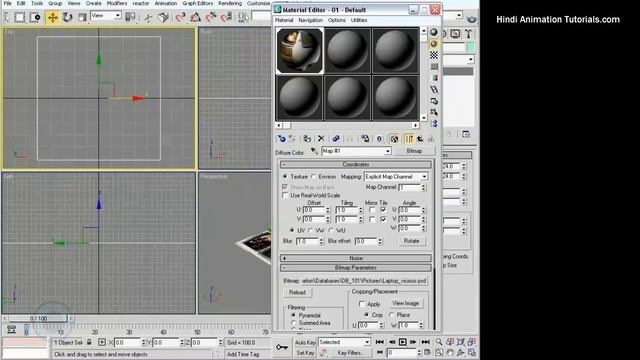This screenshot has height=360, width=640.
Task: Expand the Noise rollout
Action: (x=356, y=258)
